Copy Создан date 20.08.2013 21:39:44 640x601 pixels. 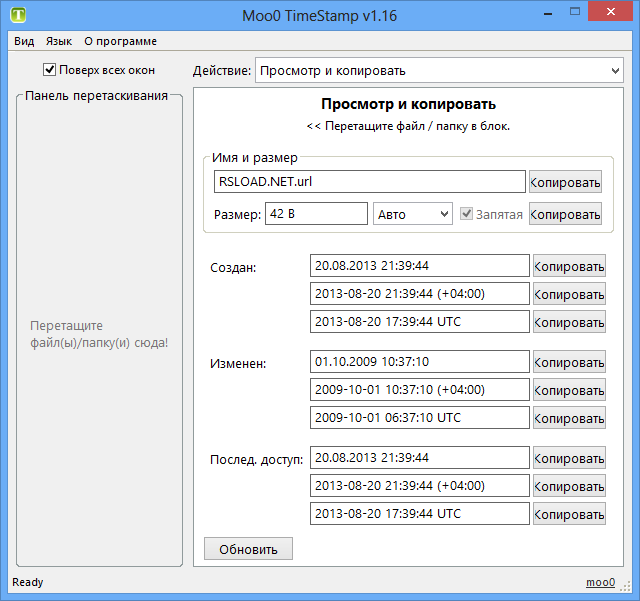click(569, 266)
